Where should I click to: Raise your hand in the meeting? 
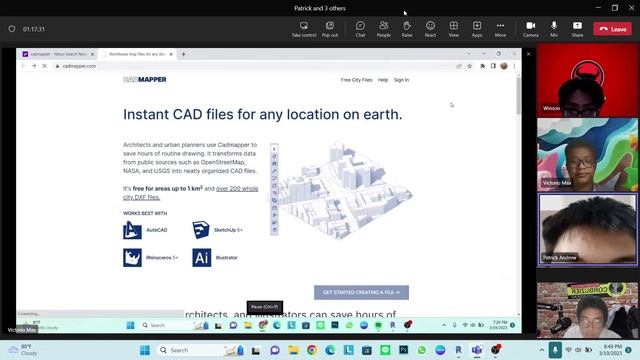(x=407, y=29)
